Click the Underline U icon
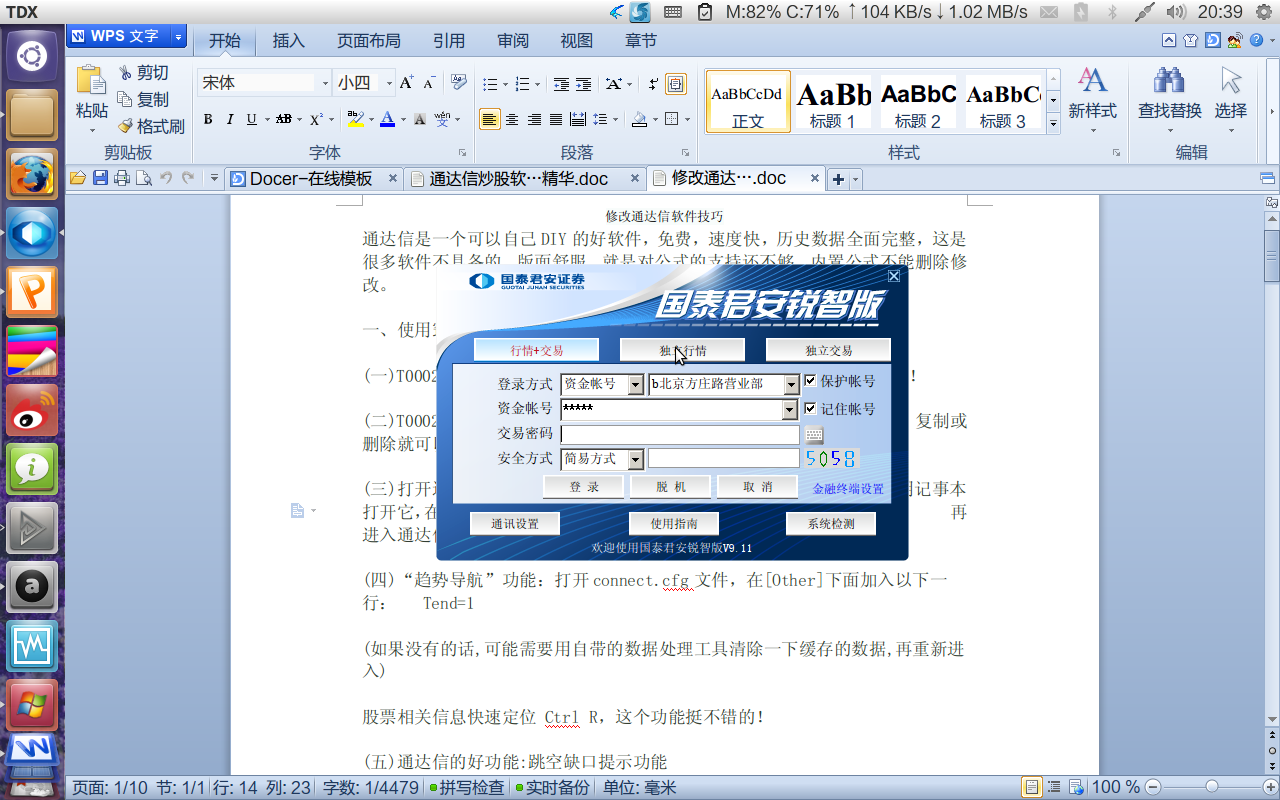 [x=252, y=119]
